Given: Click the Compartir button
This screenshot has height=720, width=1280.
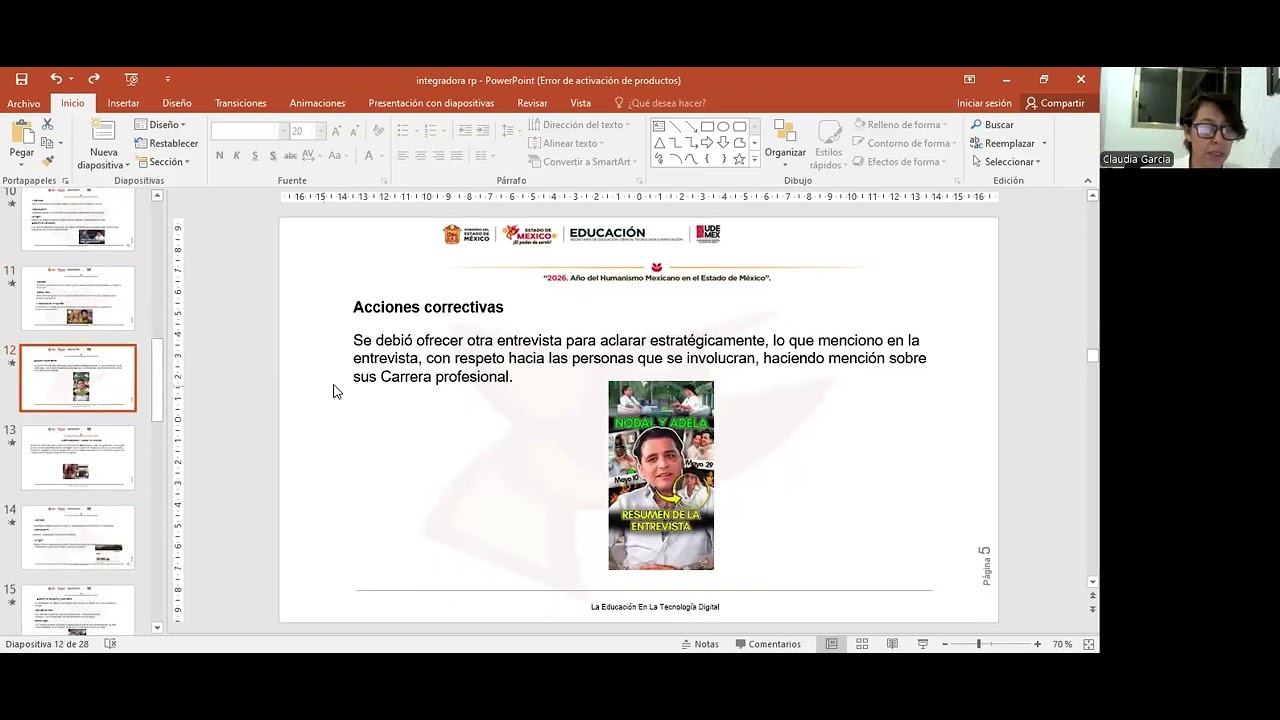Looking at the screenshot, I should (1055, 103).
